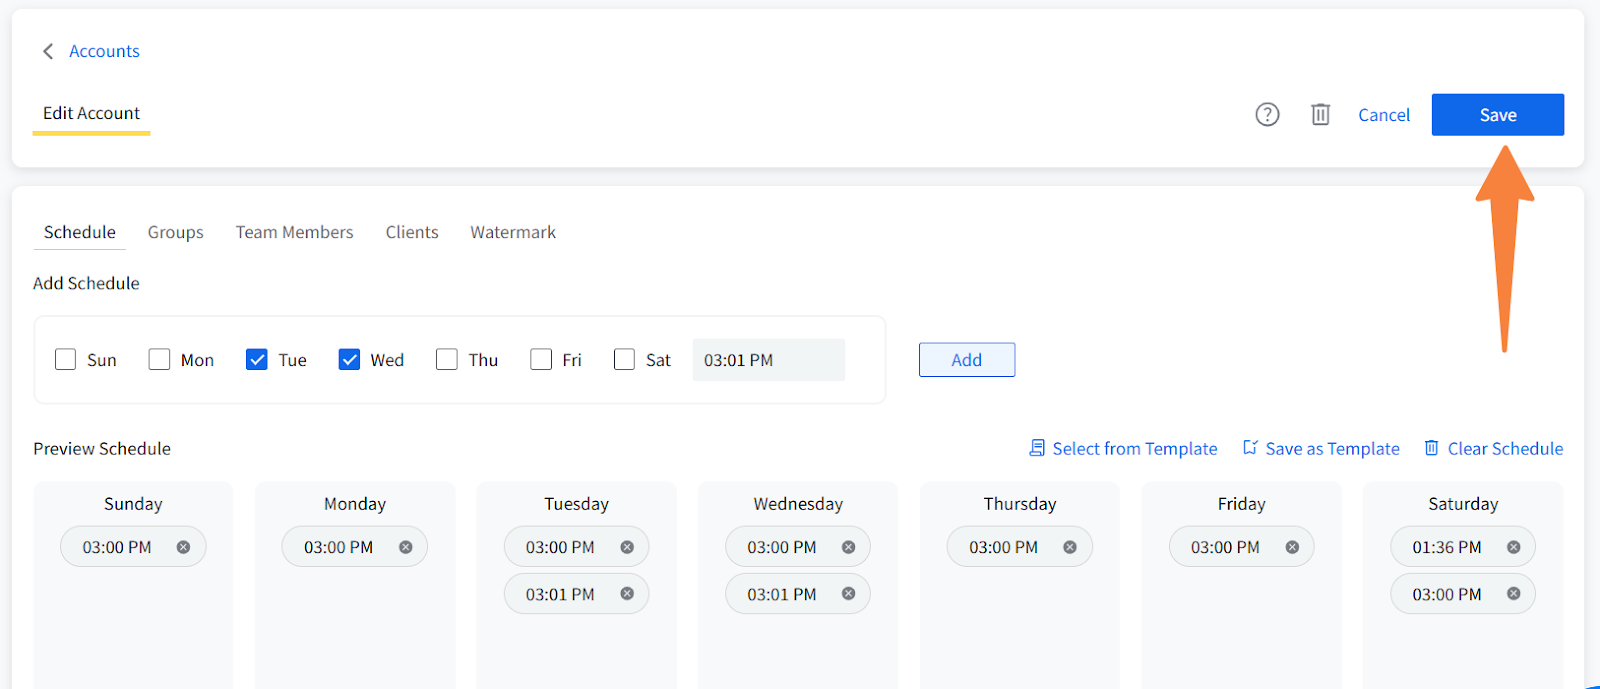1600x689 pixels.
Task: Click the Add schedule button
Action: (966, 360)
